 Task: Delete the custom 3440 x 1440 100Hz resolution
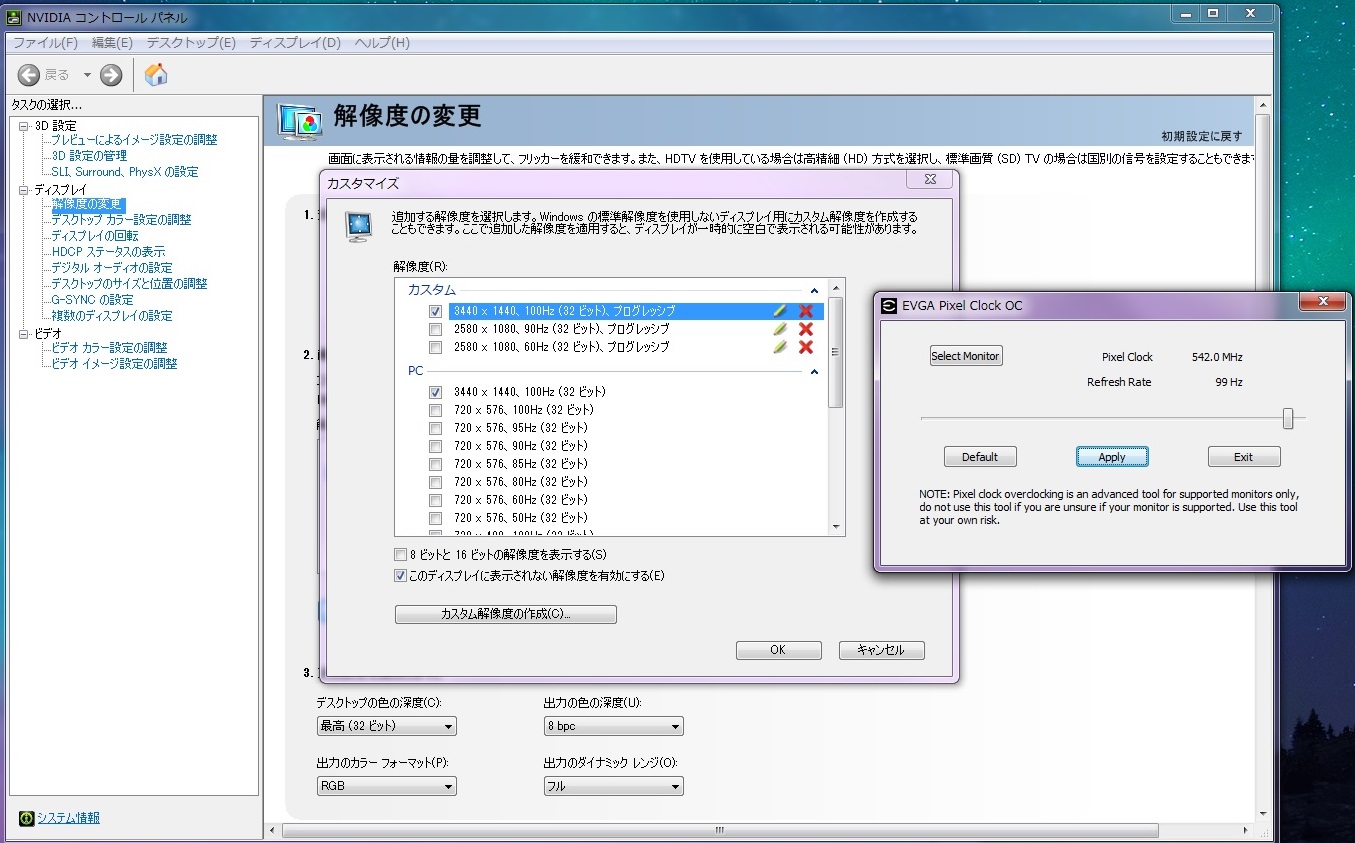[806, 311]
